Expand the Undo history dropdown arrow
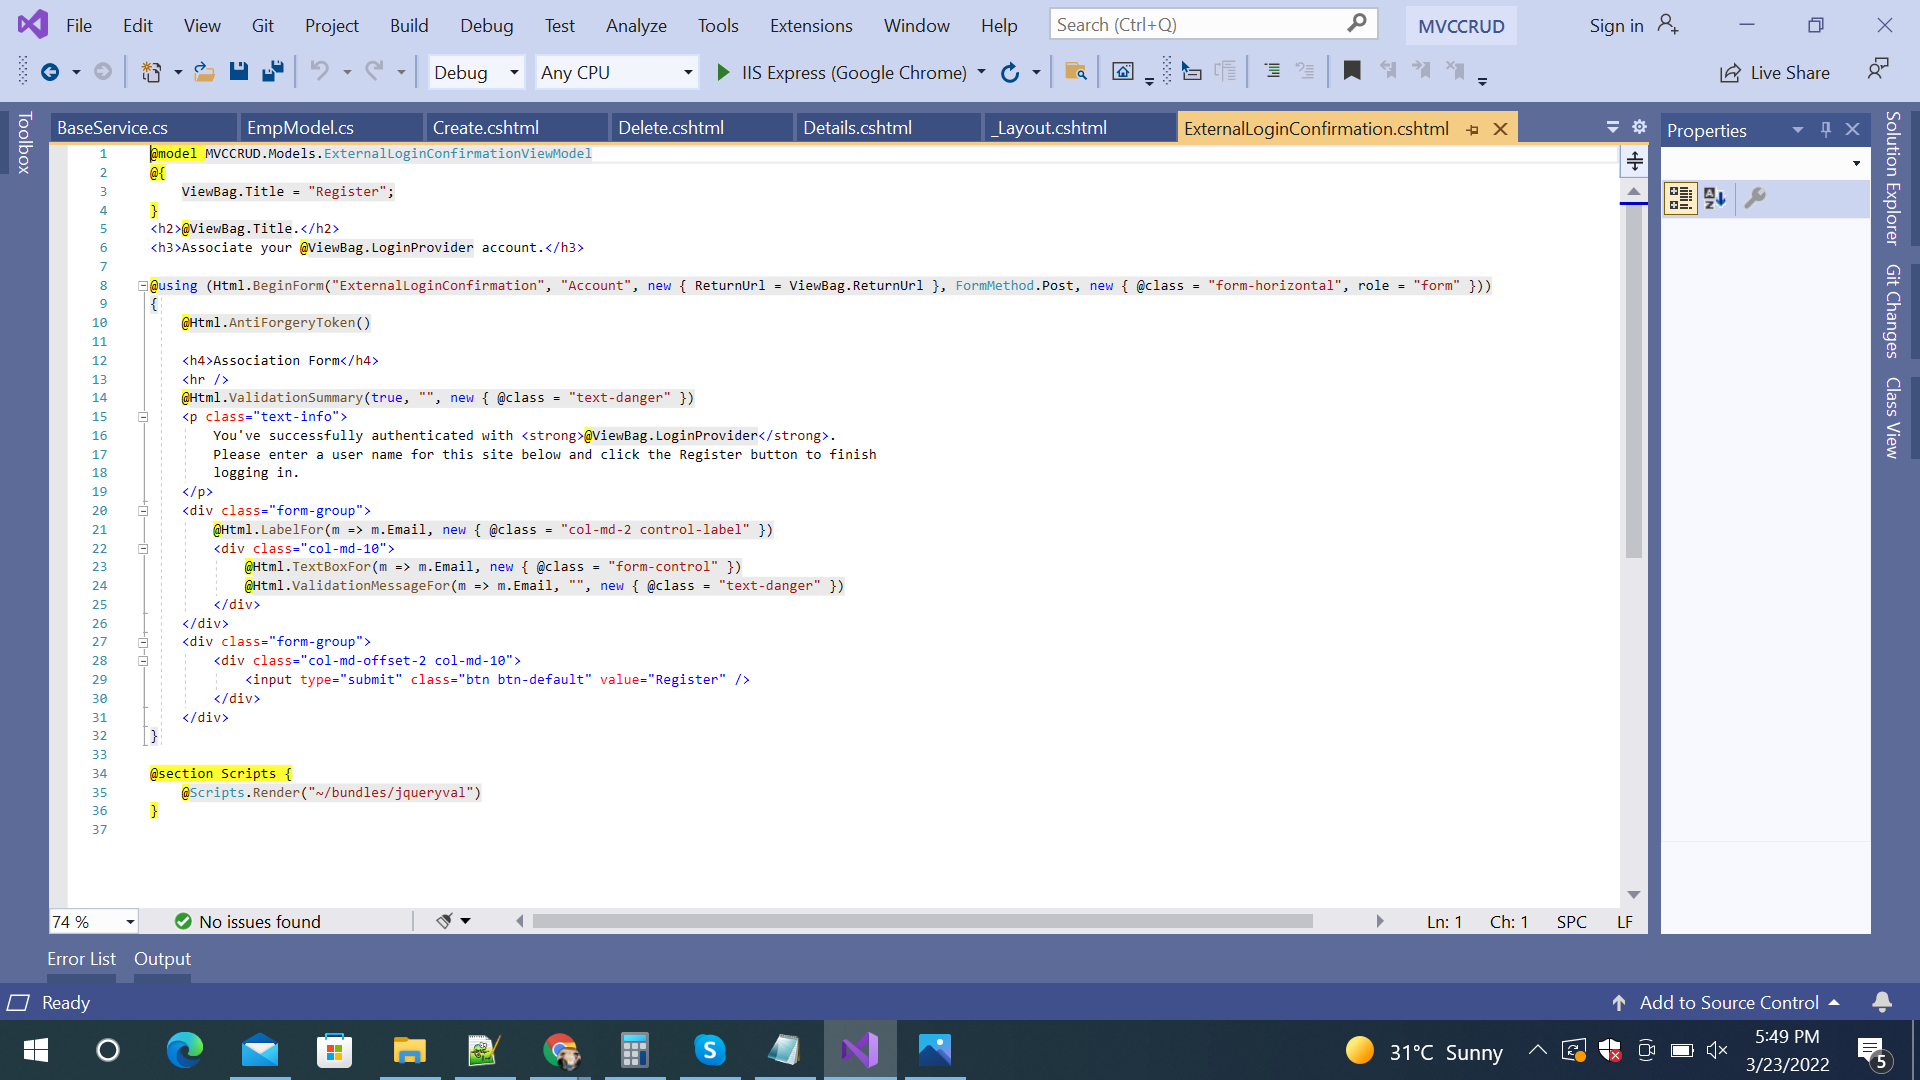 pyautogui.click(x=347, y=72)
